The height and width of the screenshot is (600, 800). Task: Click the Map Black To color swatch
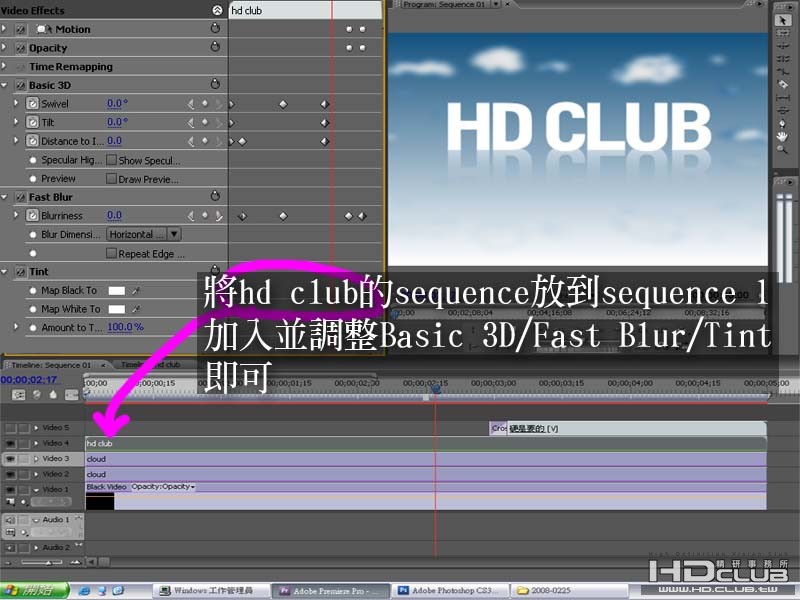pos(116,290)
